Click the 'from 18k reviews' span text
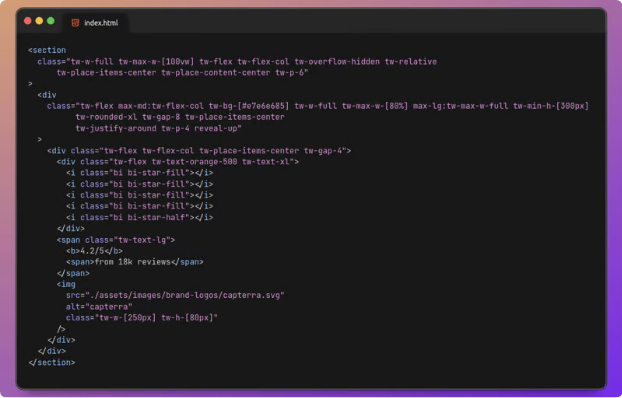 pyautogui.click(x=135, y=262)
